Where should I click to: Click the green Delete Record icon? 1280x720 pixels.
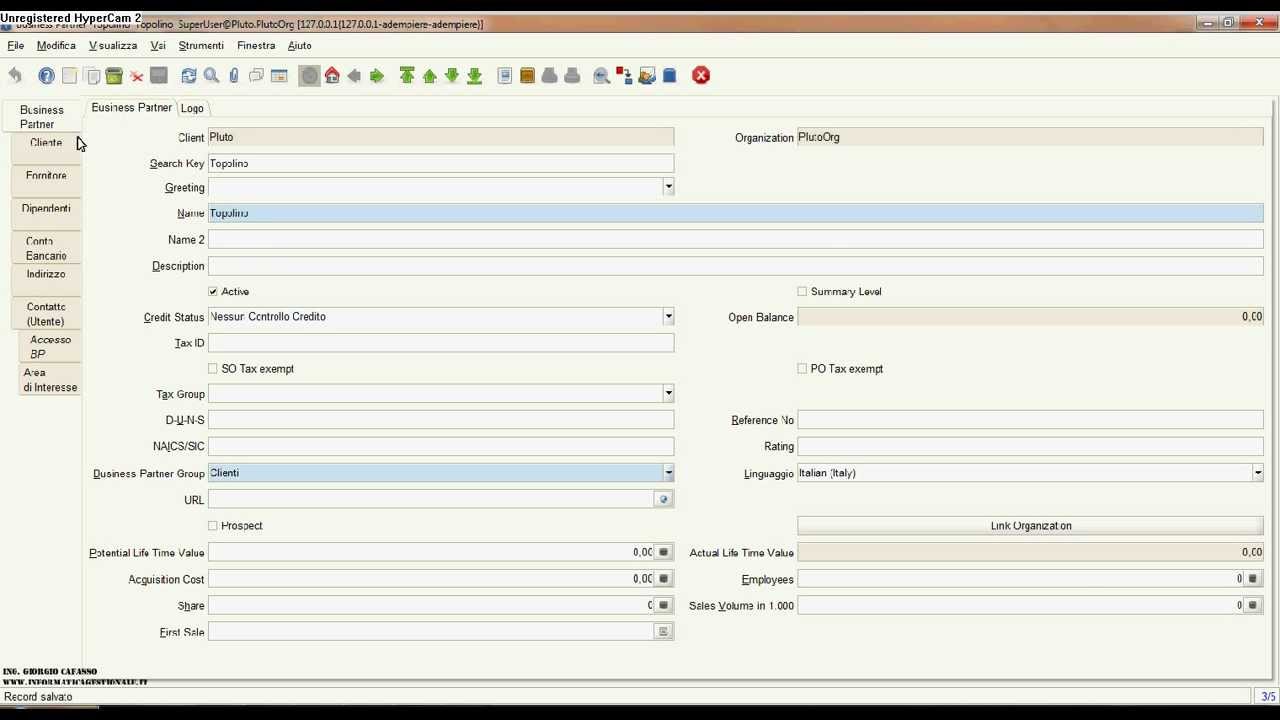tap(114, 76)
